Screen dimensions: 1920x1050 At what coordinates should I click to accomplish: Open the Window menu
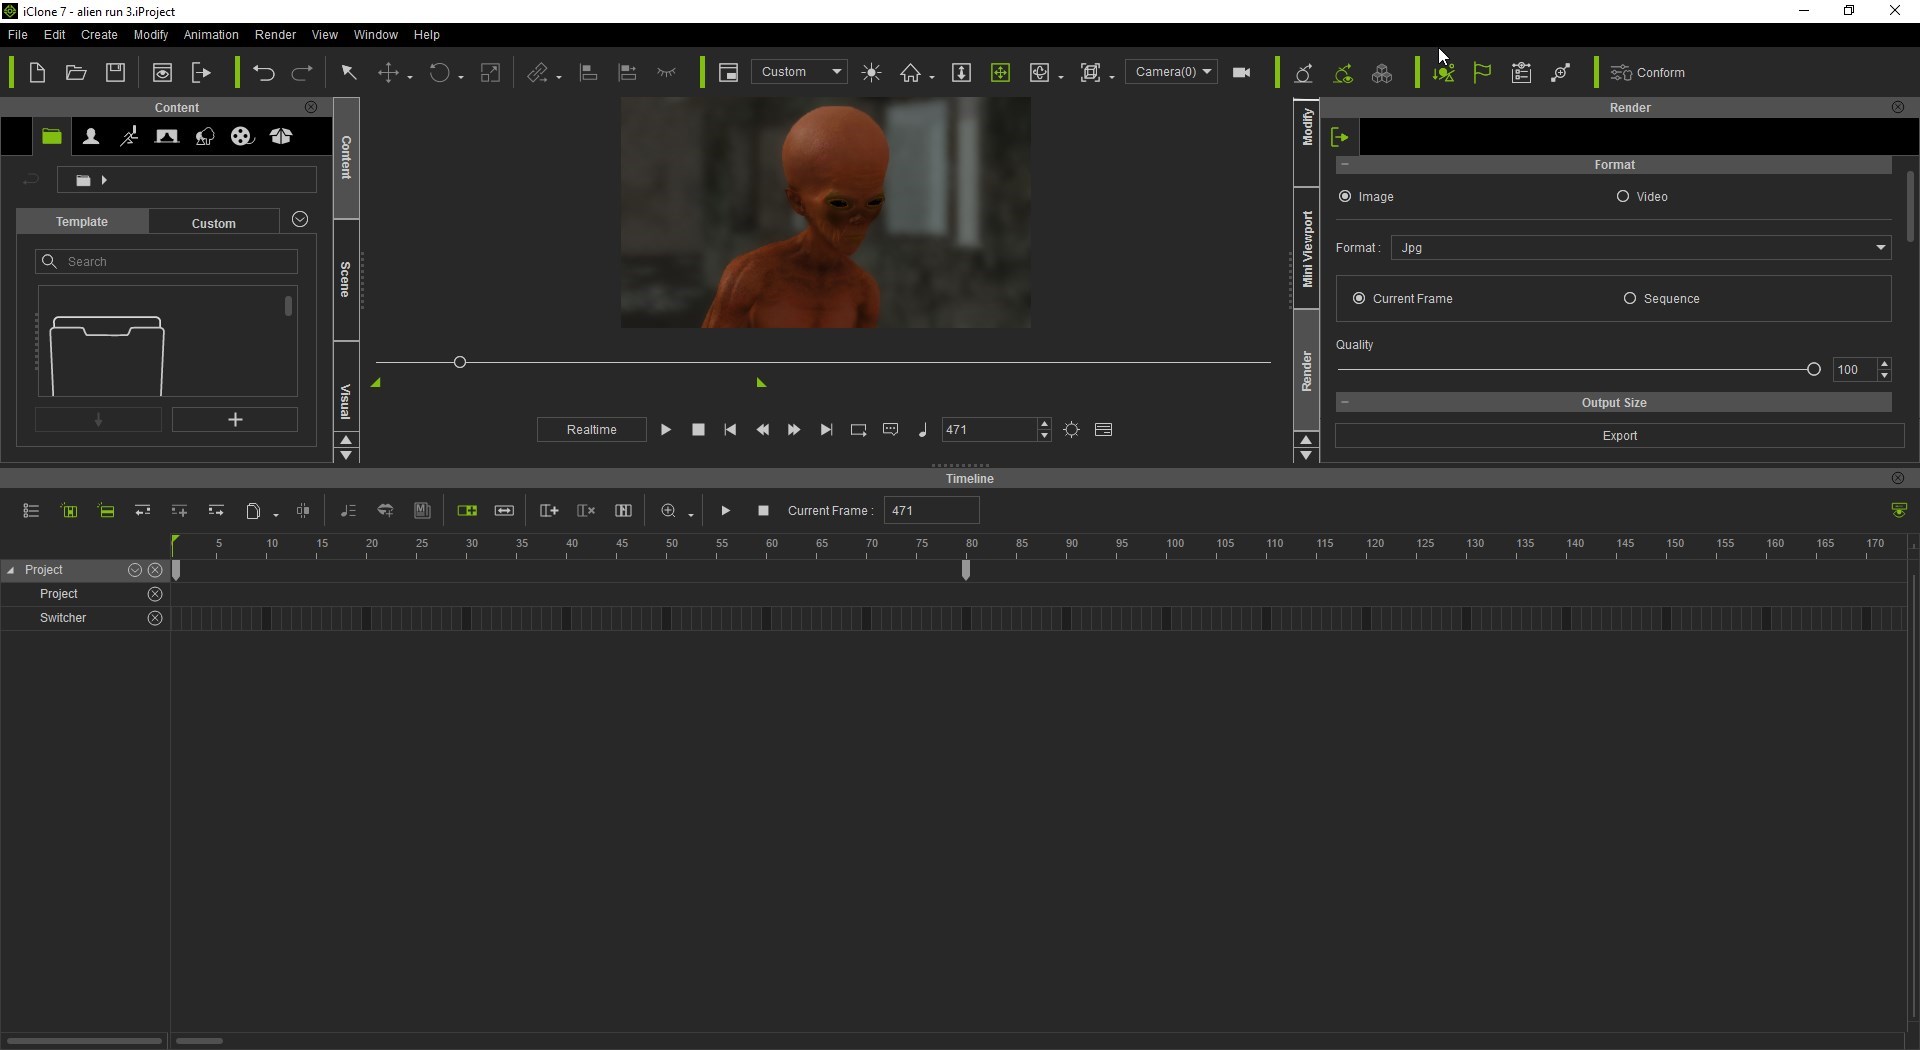(375, 34)
